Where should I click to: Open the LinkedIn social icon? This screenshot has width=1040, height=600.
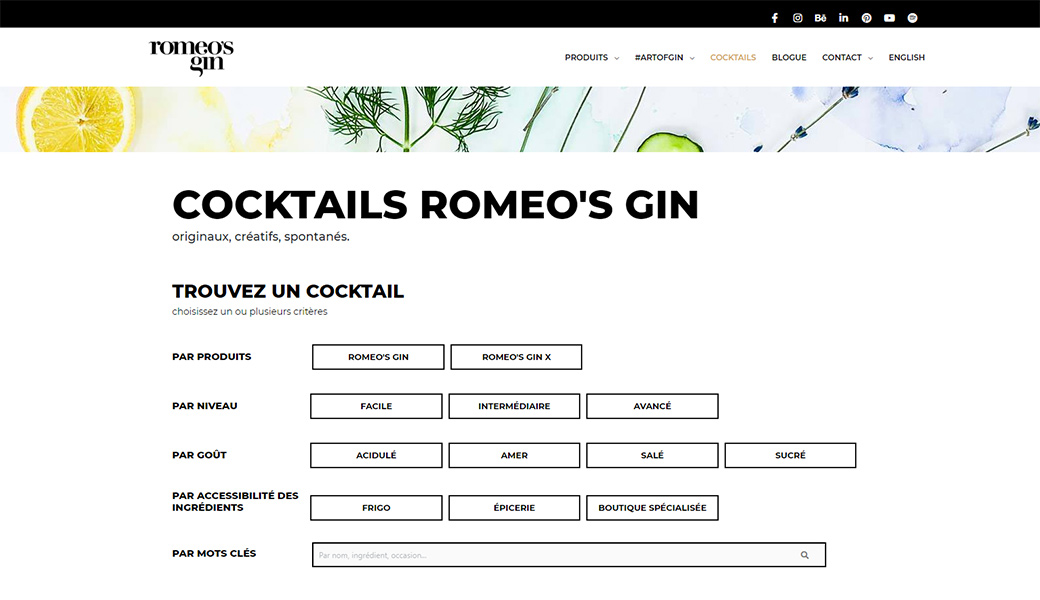click(x=843, y=18)
